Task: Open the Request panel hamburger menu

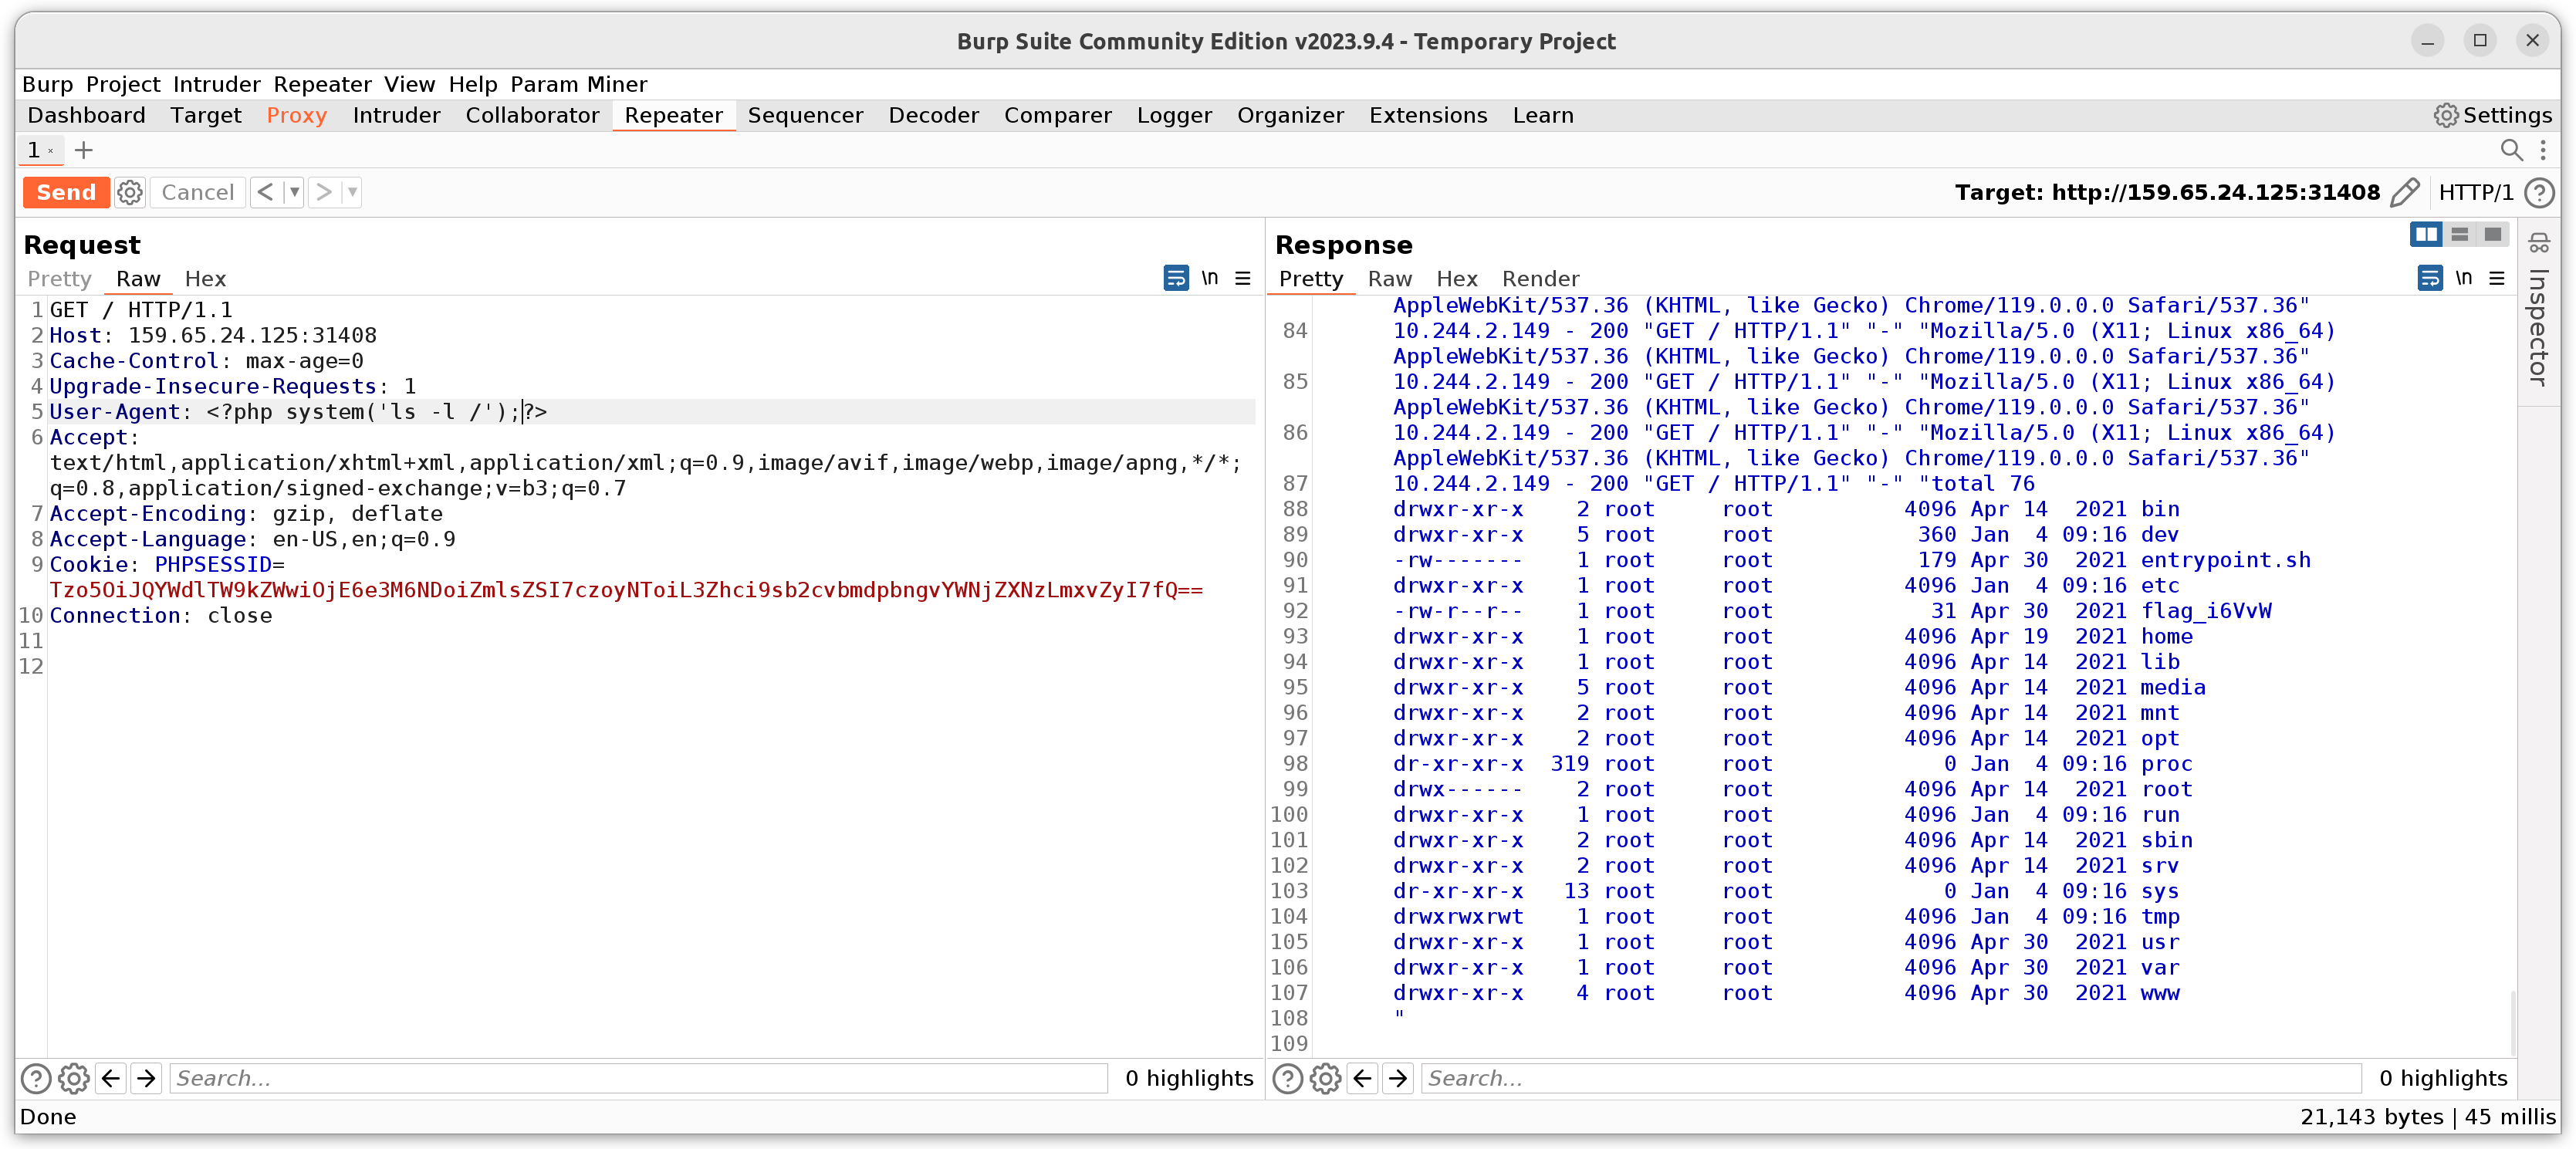Action: click(1243, 278)
